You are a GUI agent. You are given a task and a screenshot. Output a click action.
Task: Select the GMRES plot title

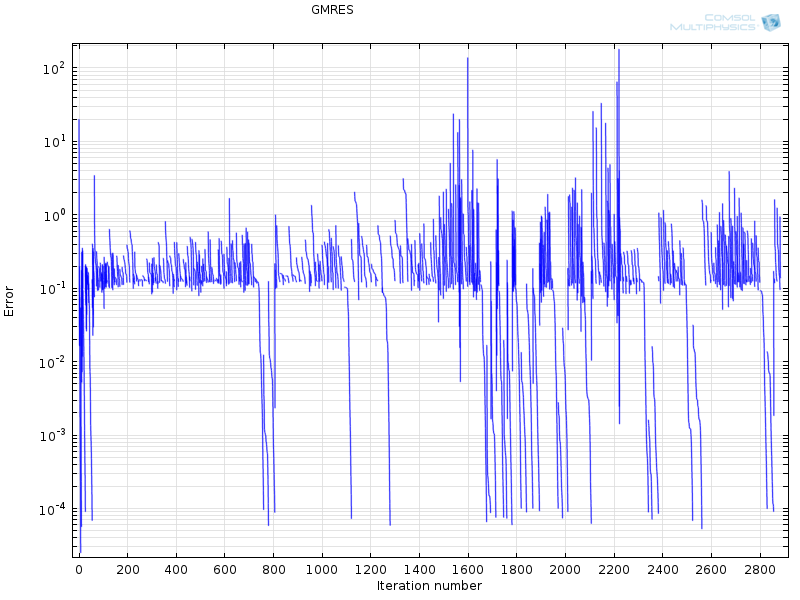[x=332, y=11]
